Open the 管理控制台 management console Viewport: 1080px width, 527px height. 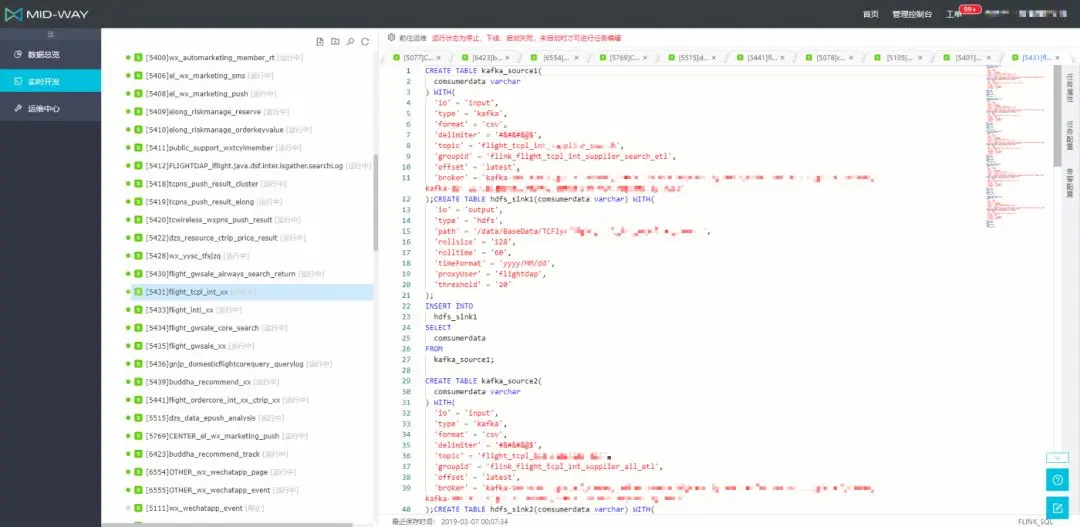912,14
